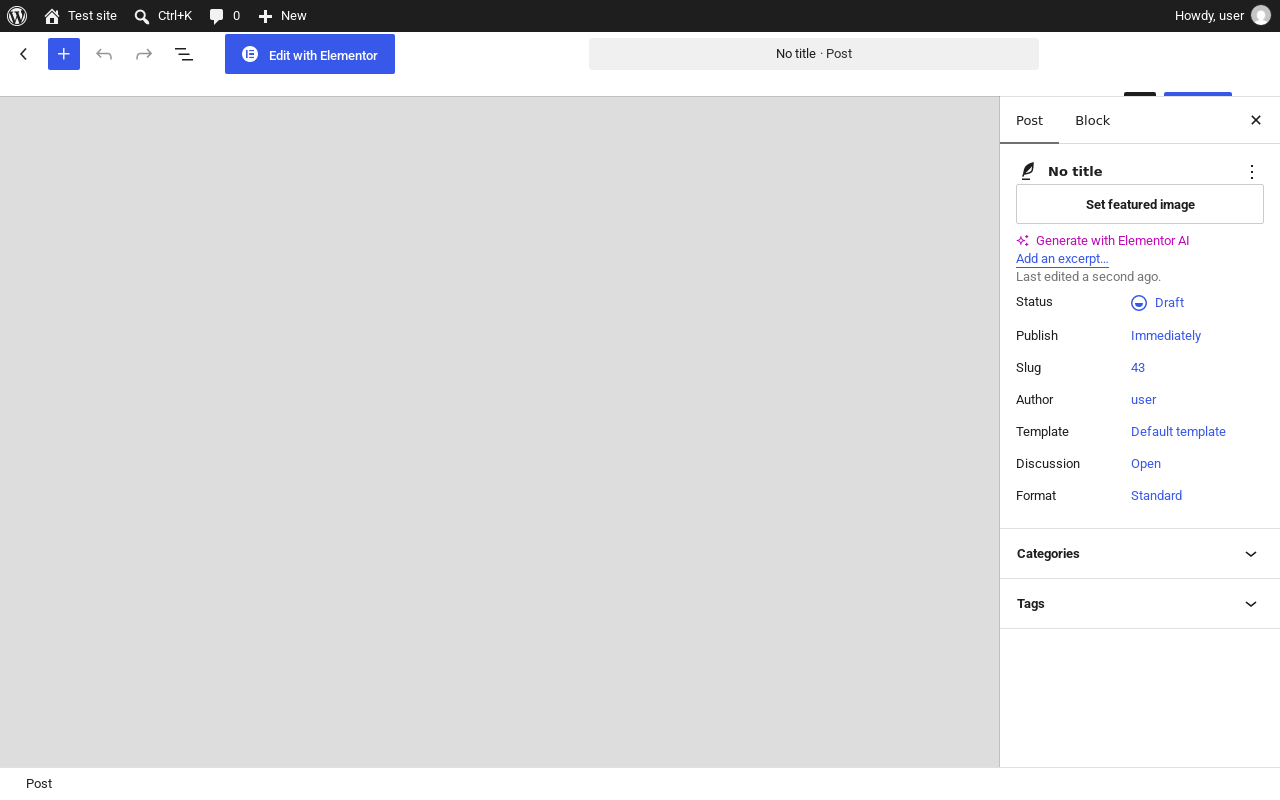Select the Post tab in sidebar
Screen dimensions: 1280x800
coord(1029,120)
